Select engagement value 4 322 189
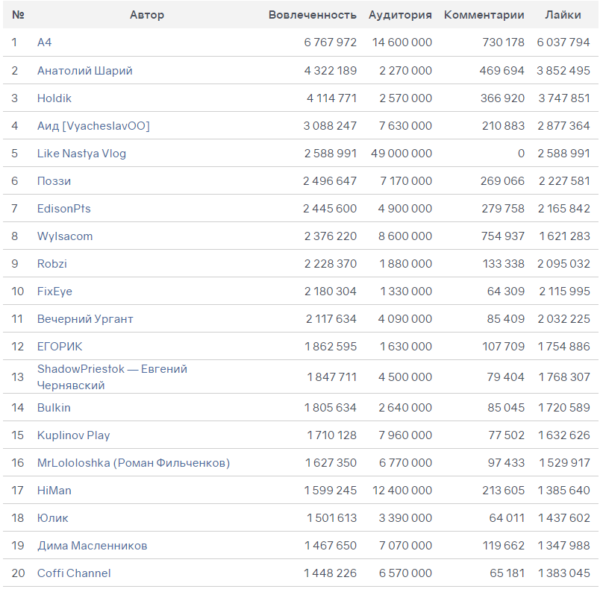Image resolution: width=600 pixels, height=589 pixels. pos(330,71)
